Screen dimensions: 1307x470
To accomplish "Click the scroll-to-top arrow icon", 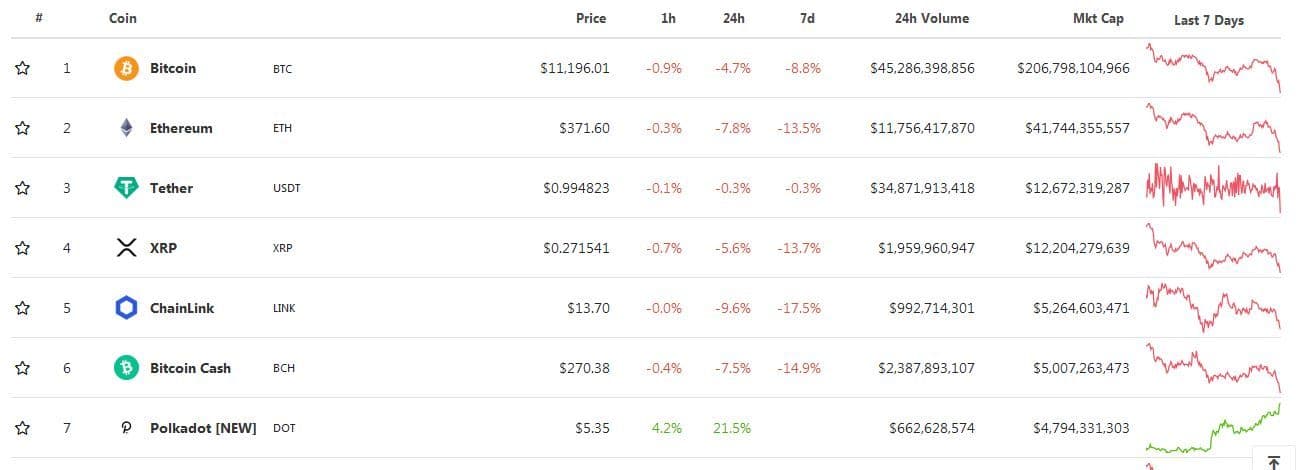I will point(1273,462).
